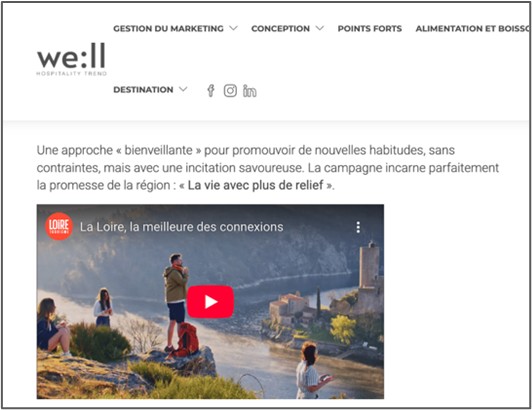Open the video's three-dot options menu
The width and height of the screenshot is (532, 410).
[x=358, y=227]
